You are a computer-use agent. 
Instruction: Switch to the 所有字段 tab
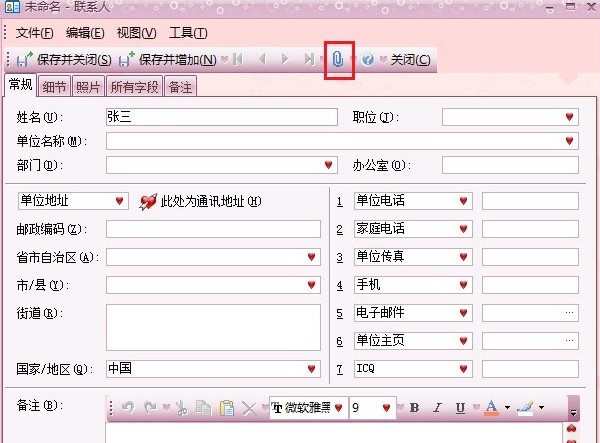134,86
